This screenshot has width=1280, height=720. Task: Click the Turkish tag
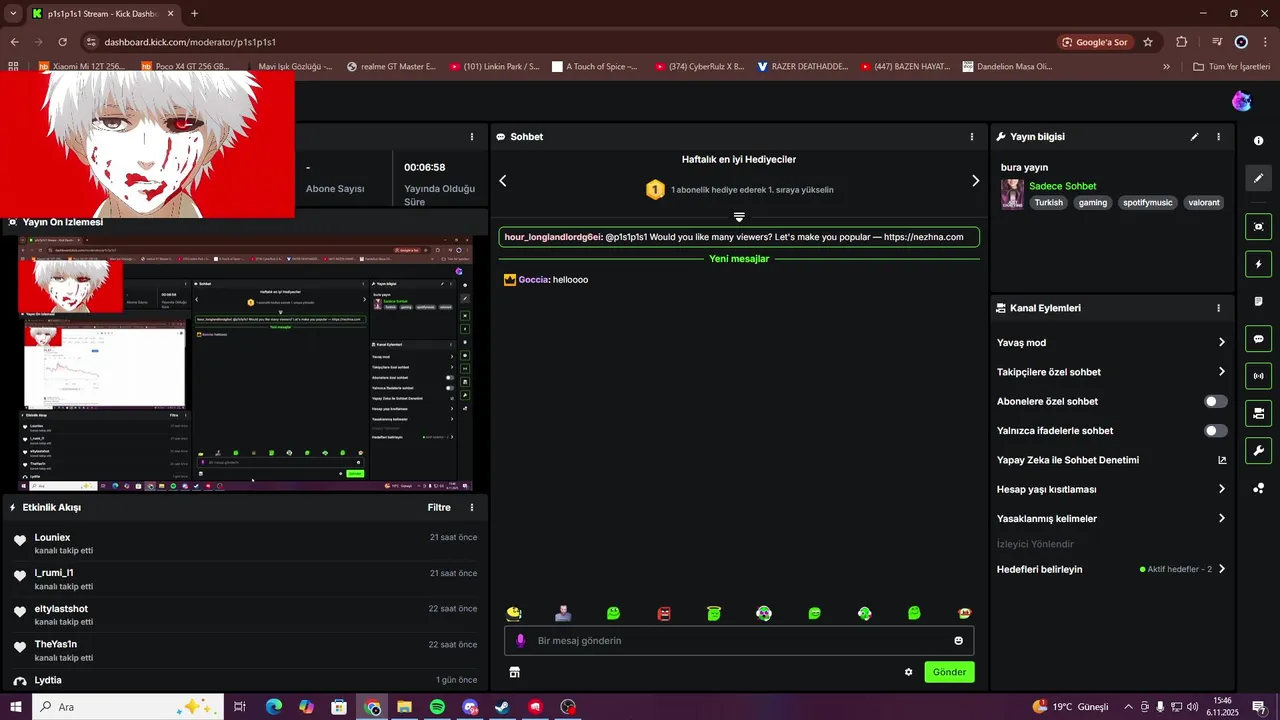point(1048,202)
